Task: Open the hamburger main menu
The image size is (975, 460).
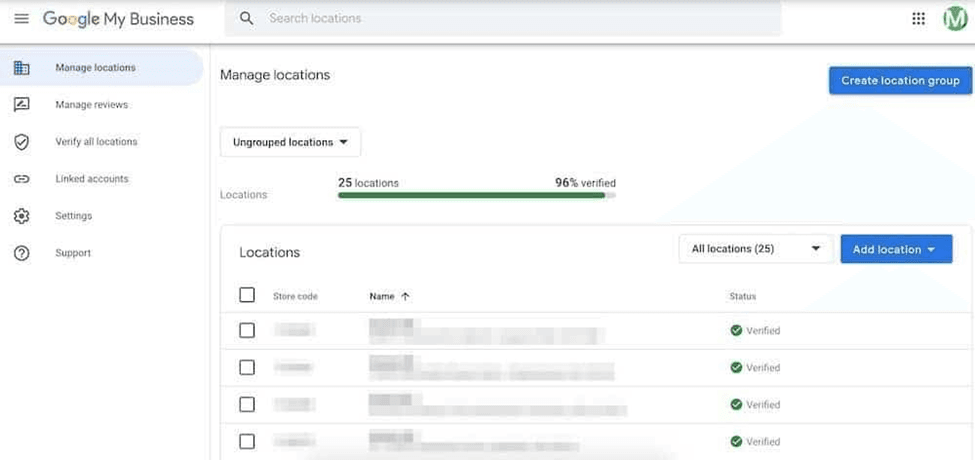Action: pos(21,19)
